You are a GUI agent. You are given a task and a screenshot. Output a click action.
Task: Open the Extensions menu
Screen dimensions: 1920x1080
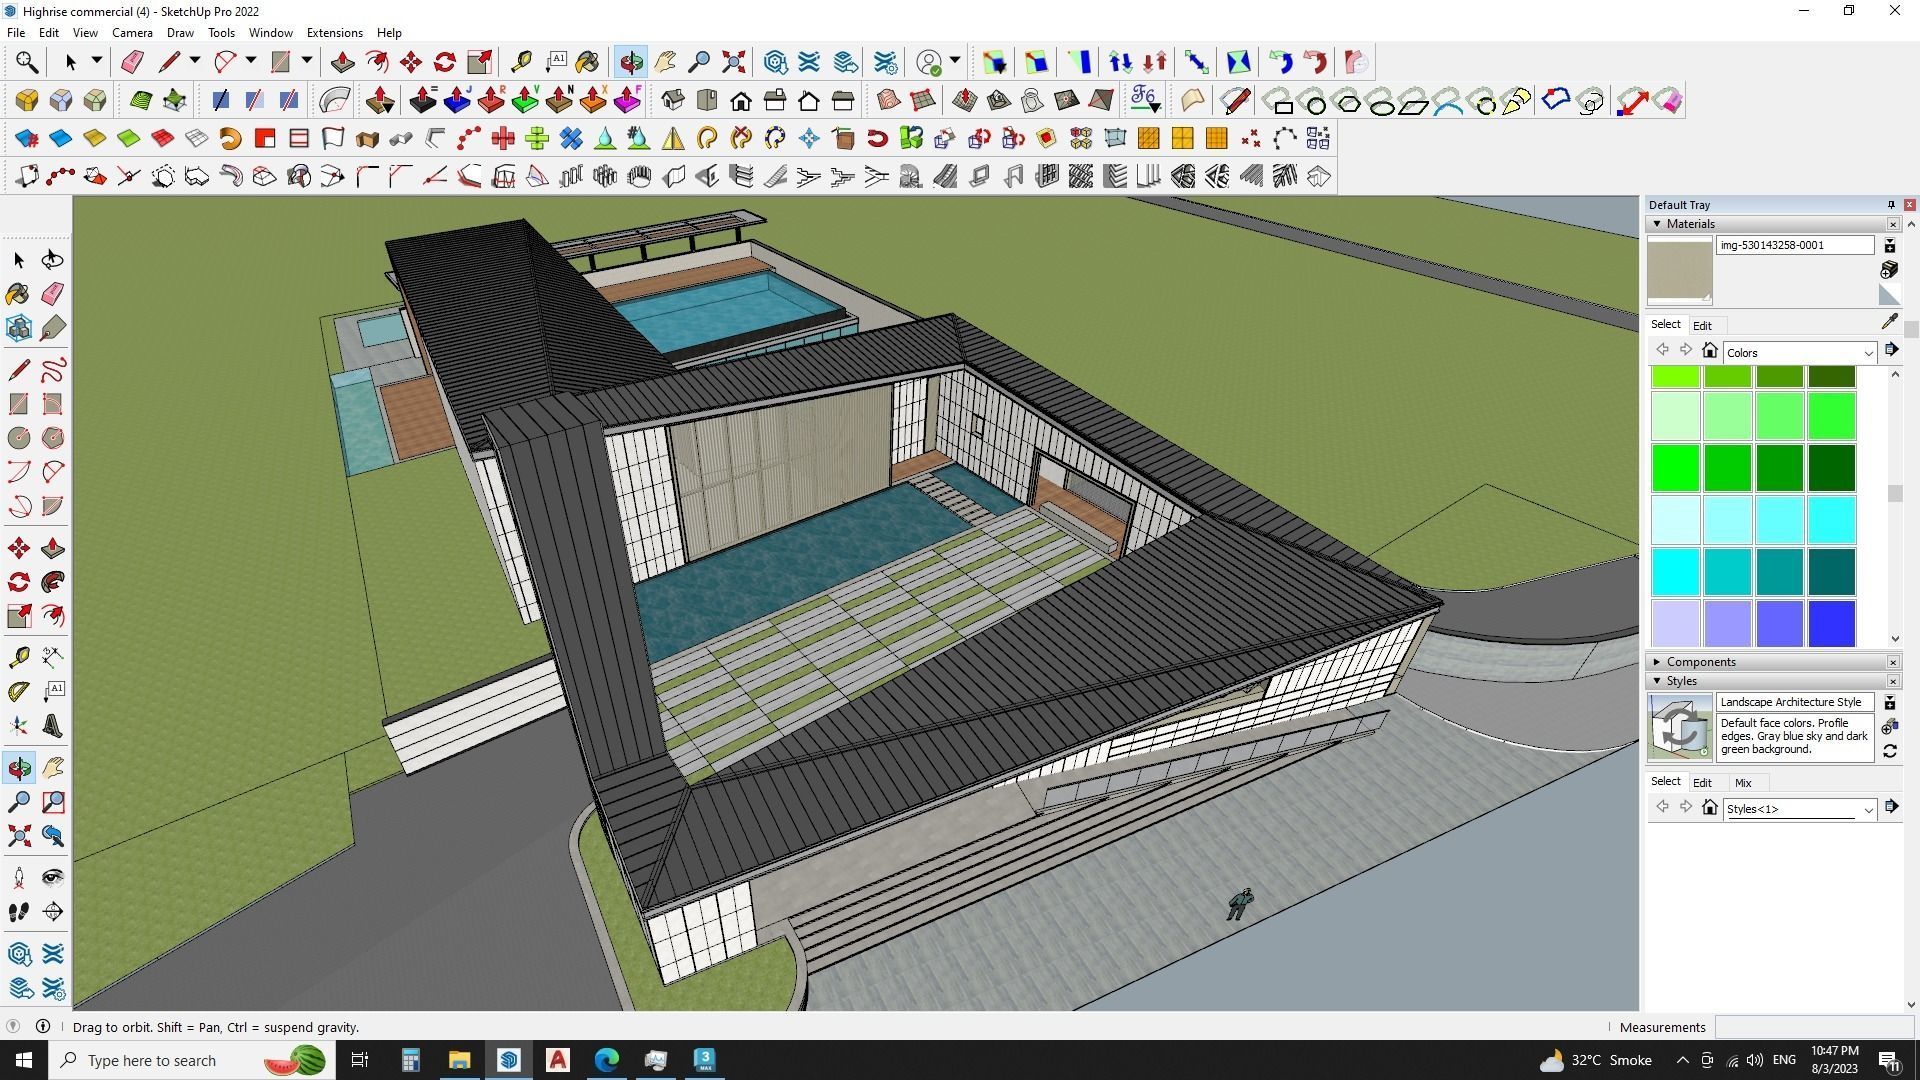[334, 33]
